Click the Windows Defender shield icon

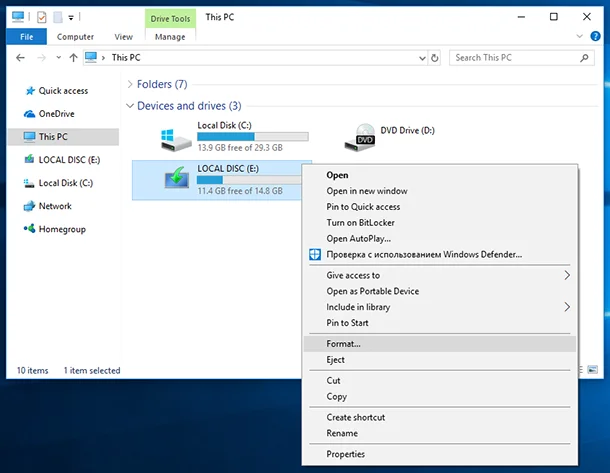(x=315, y=254)
